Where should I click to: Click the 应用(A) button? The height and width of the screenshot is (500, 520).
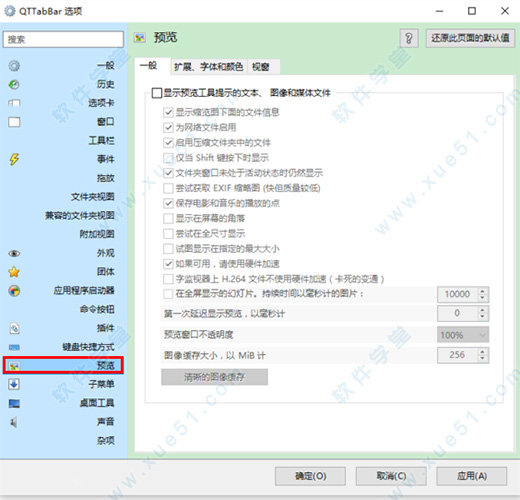(x=472, y=476)
